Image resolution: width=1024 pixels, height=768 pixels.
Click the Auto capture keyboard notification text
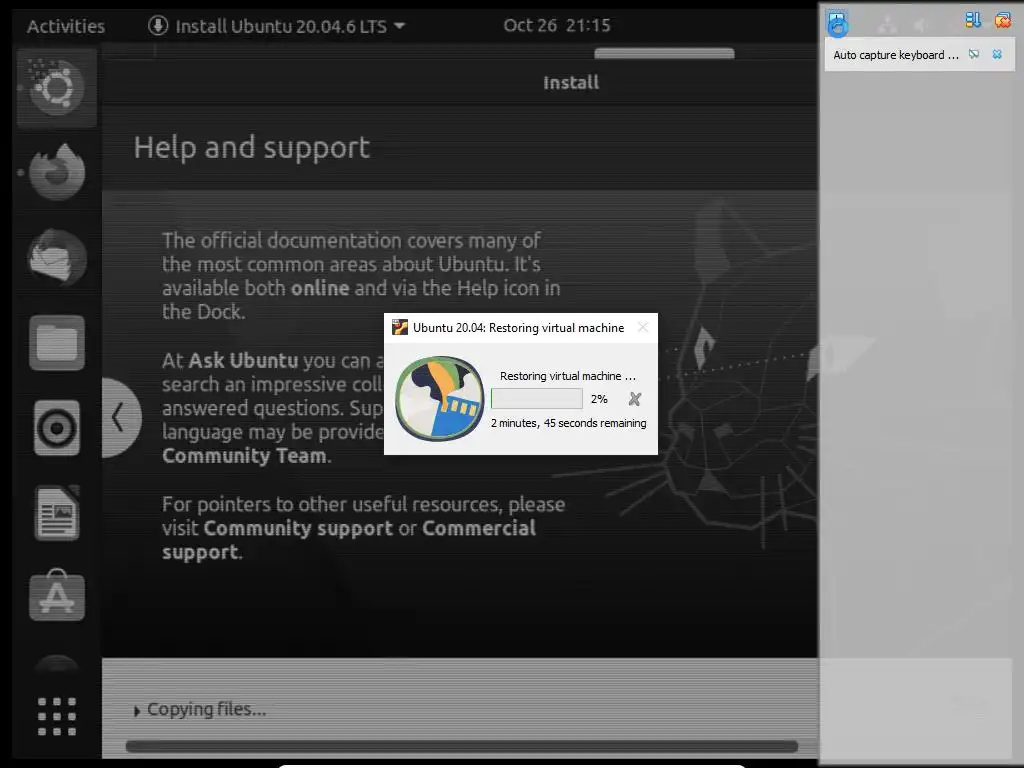(x=895, y=55)
